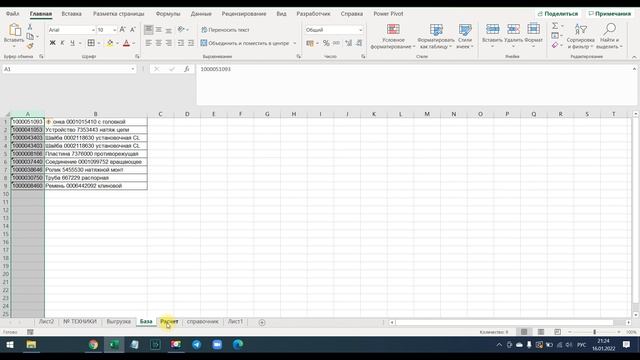Add a new sheet with plus button
This screenshot has width=640, height=360.
pyautogui.click(x=262, y=322)
